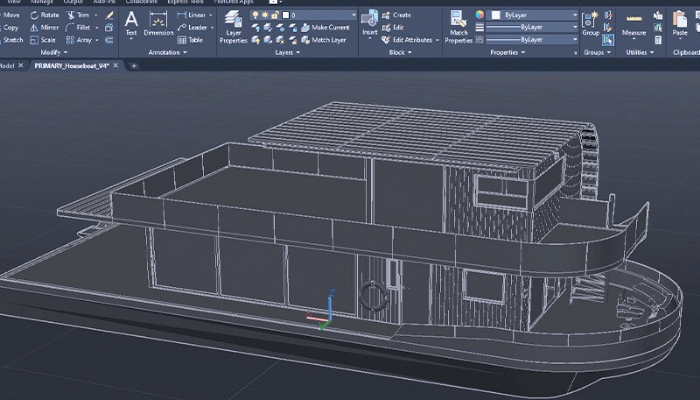Expand the Edit Attributes dropdown arrow

(437, 40)
